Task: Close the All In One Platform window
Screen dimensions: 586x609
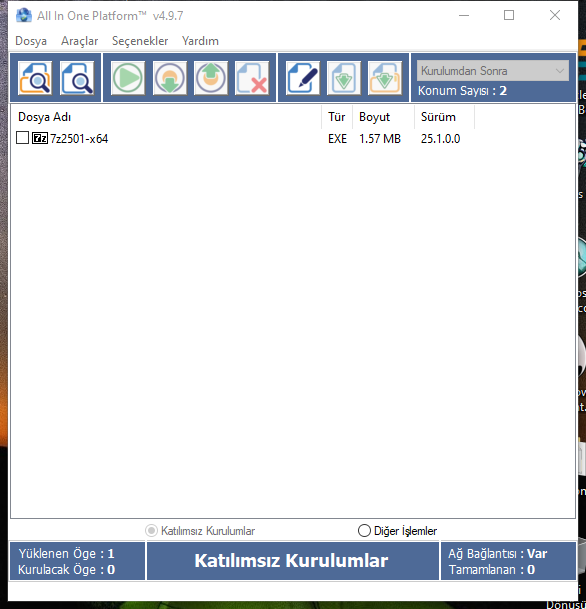Action: click(555, 16)
